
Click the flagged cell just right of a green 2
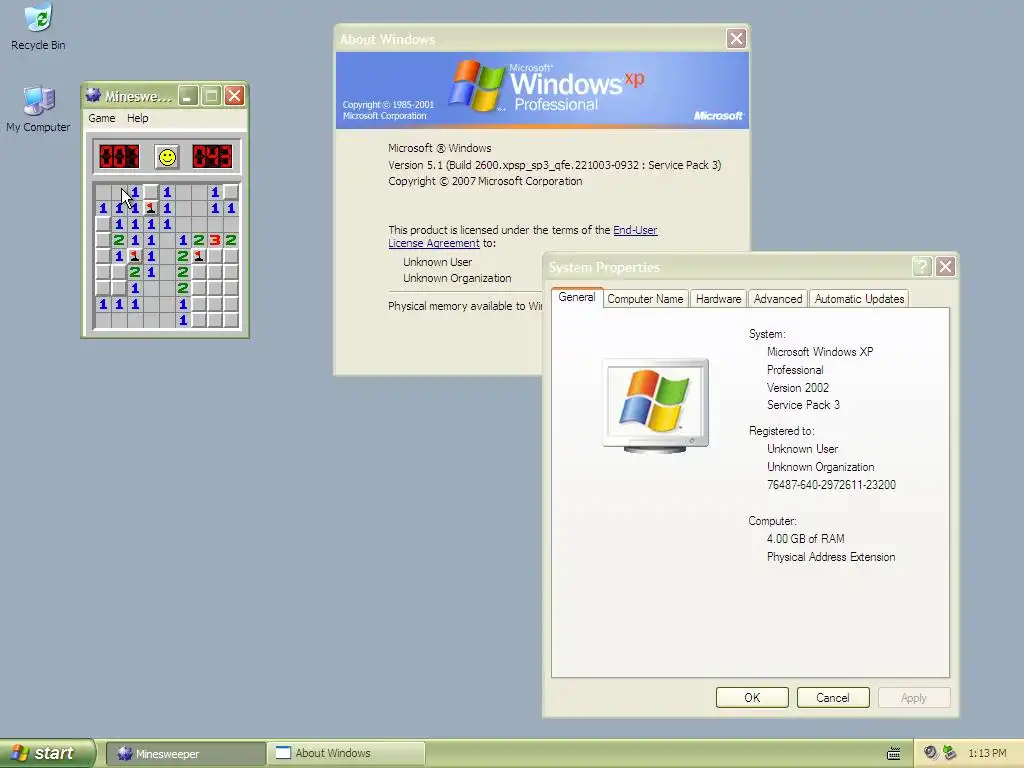(x=199, y=256)
